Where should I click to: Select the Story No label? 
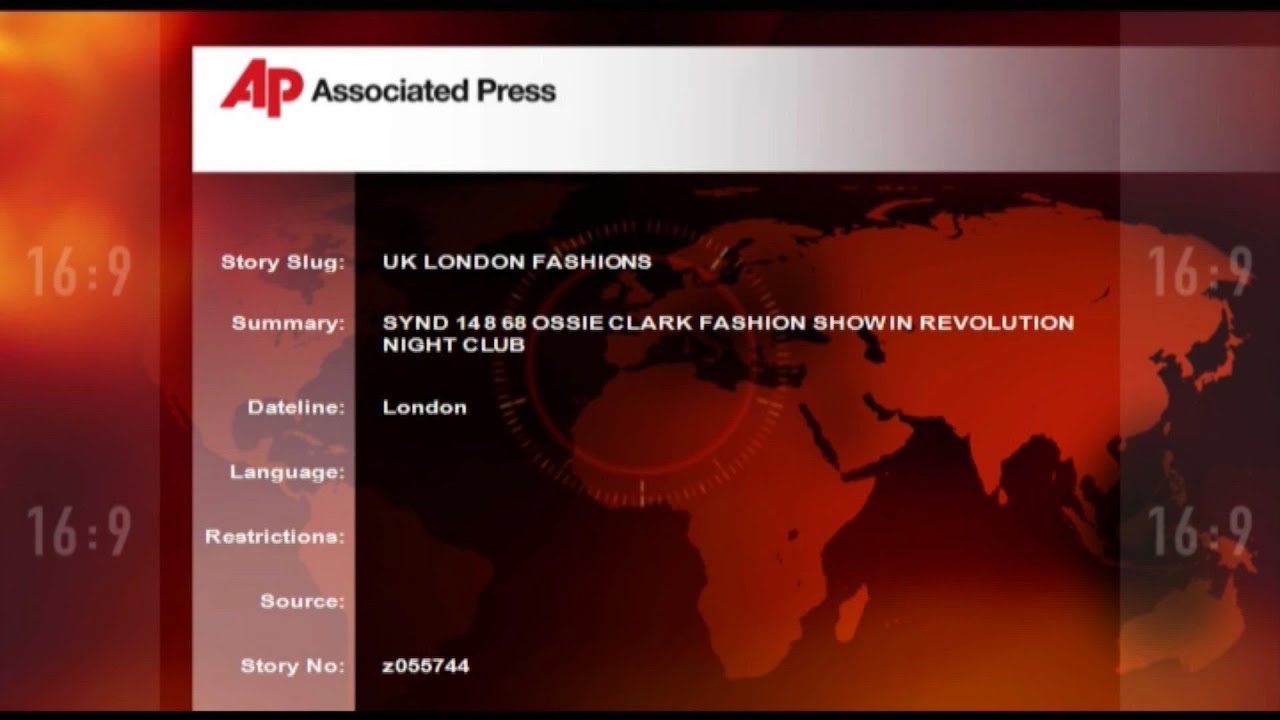click(x=292, y=665)
